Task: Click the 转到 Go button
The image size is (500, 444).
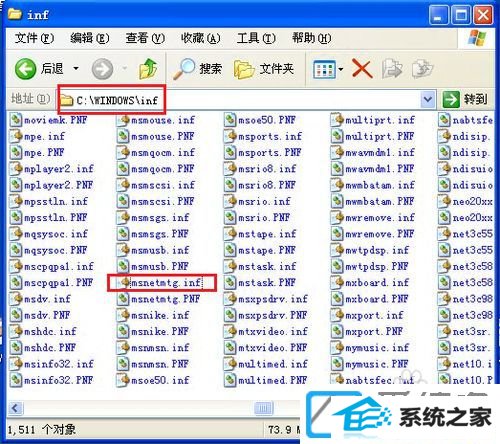Action: pyautogui.click(x=465, y=99)
